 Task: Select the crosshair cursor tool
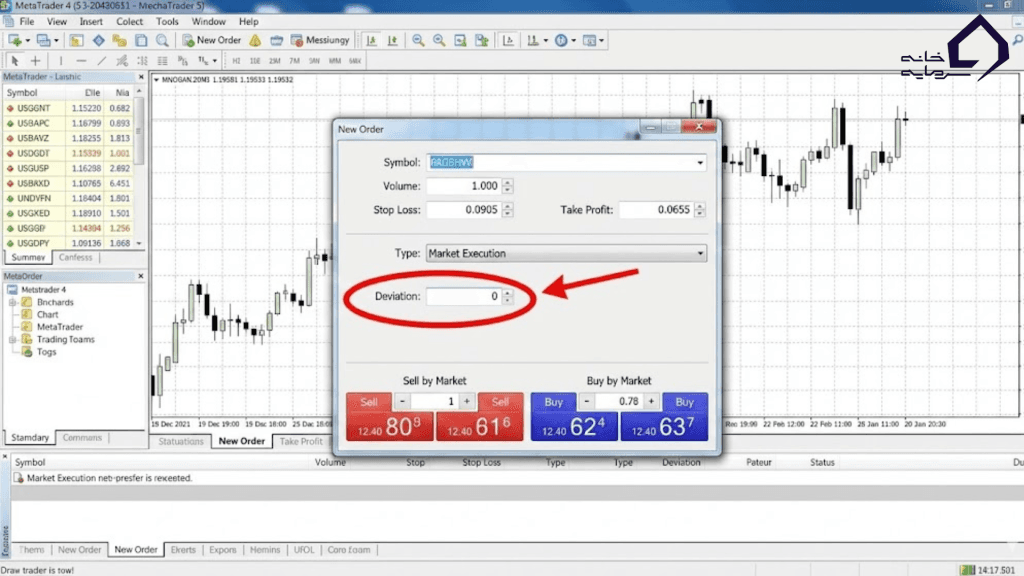(35, 61)
